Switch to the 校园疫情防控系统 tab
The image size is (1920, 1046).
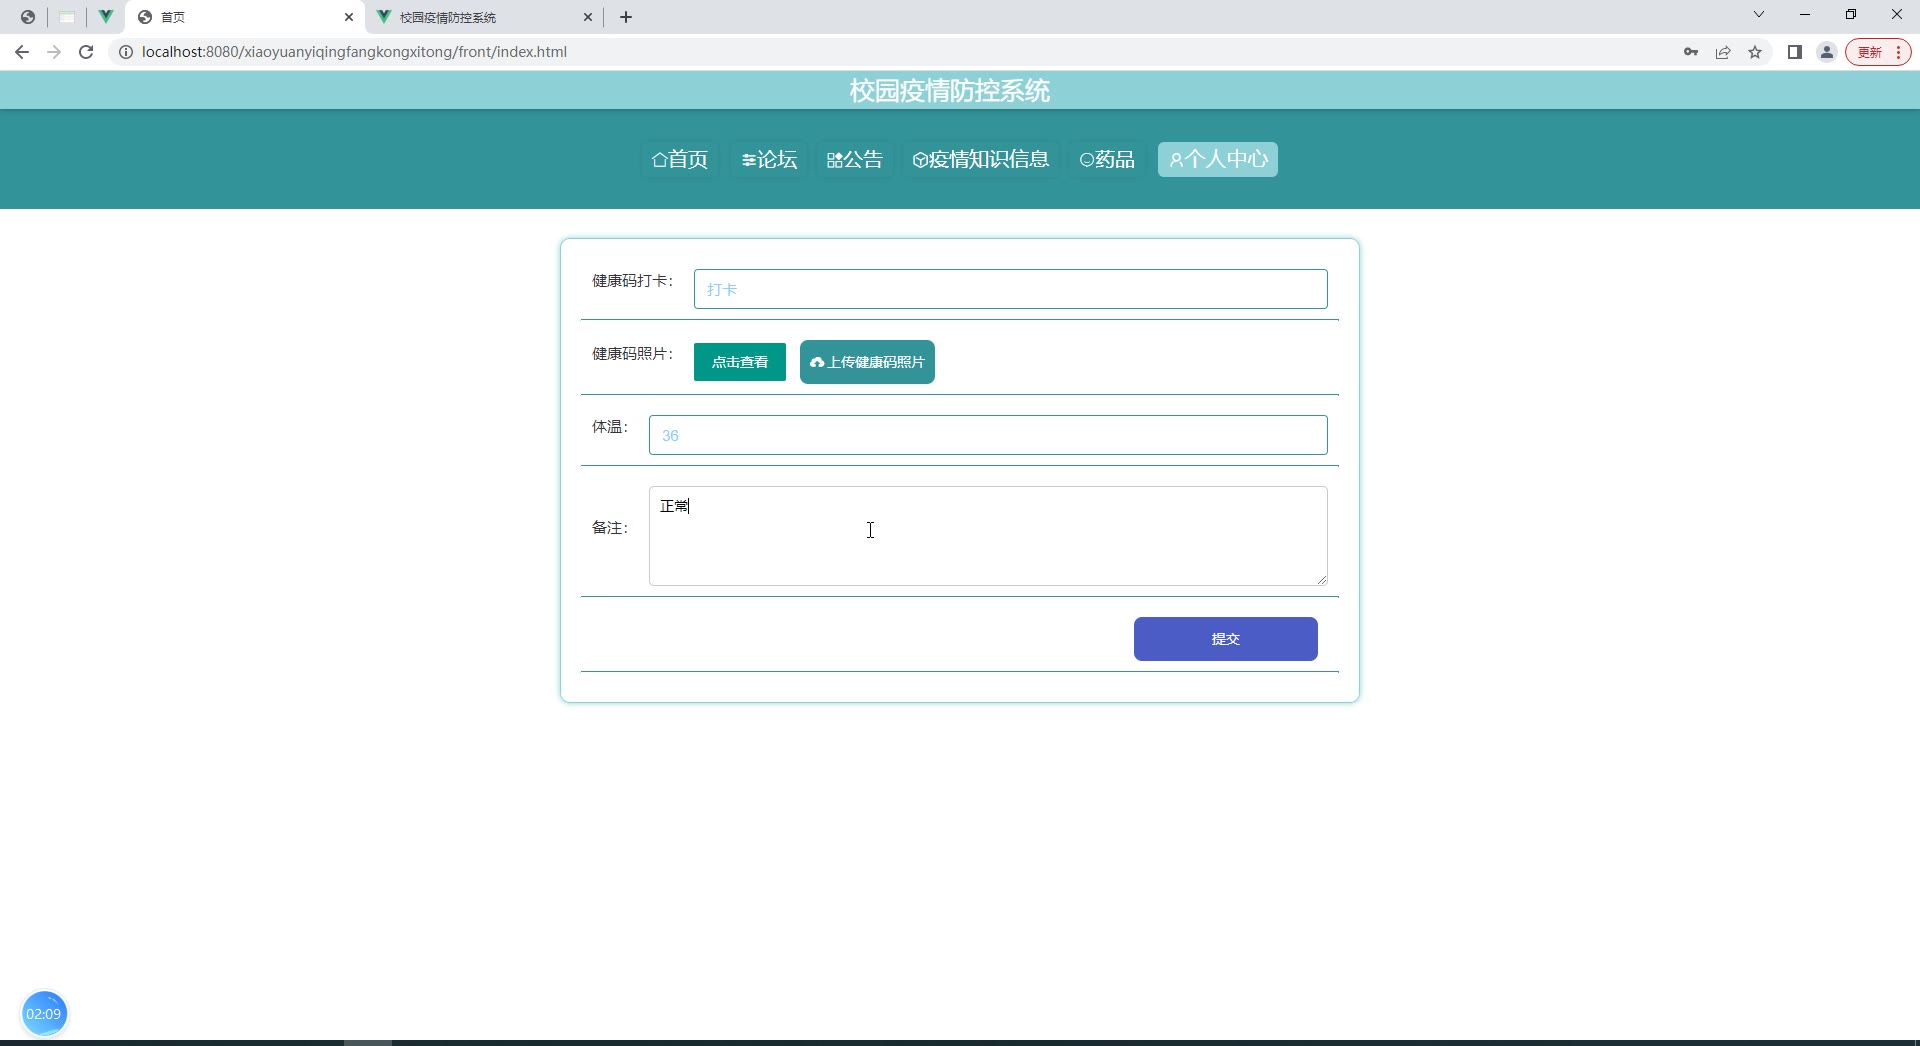[485, 17]
